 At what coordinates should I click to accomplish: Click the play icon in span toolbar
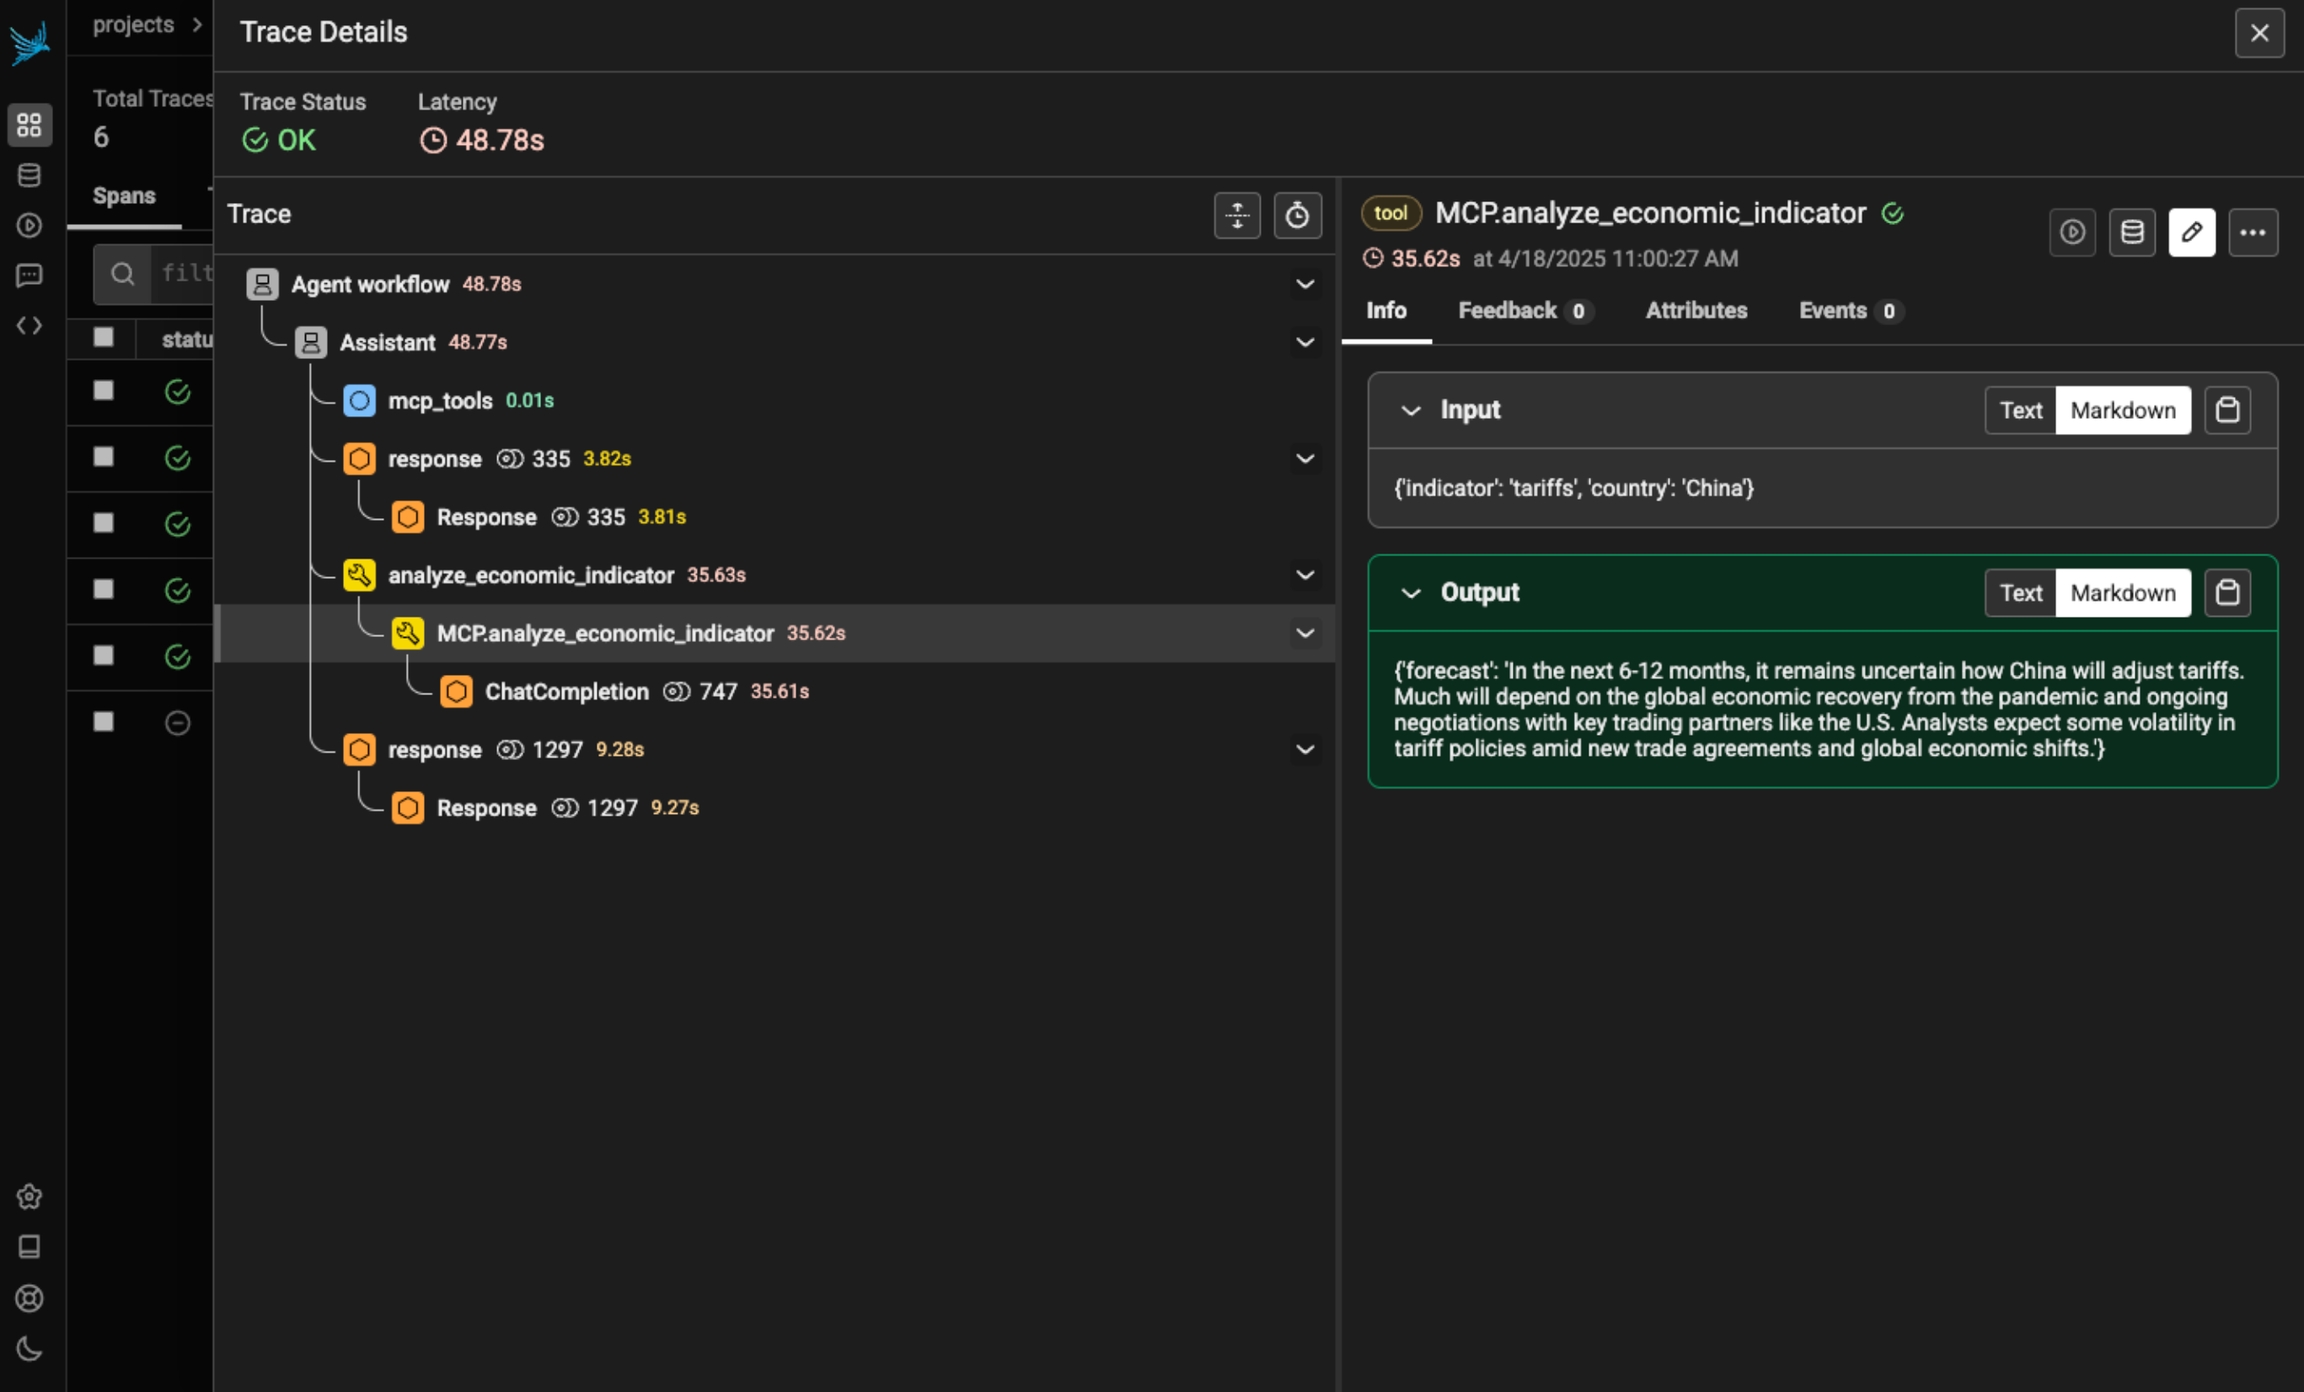click(2072, 233)
